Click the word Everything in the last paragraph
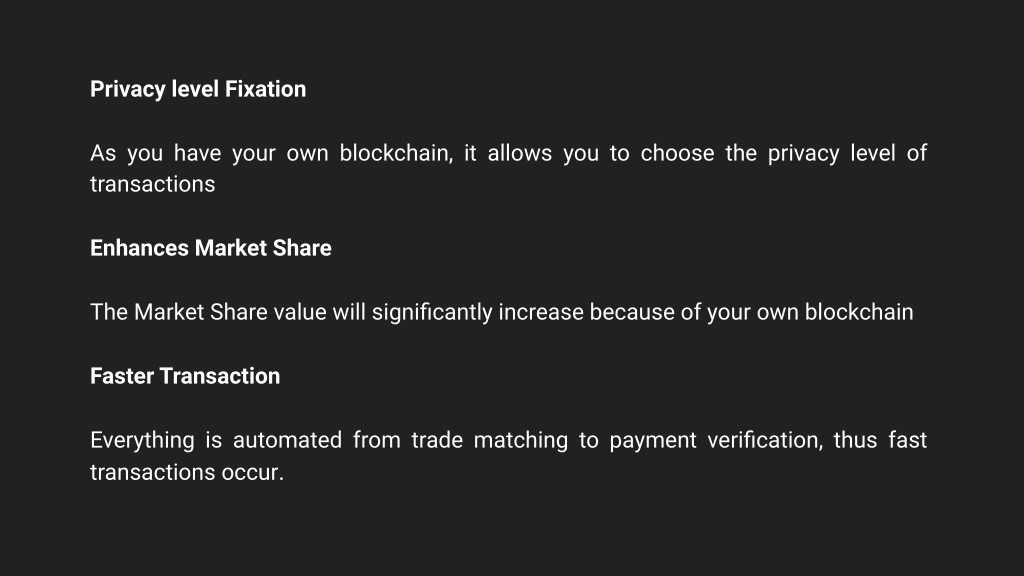 pyautogui.click(x=142, y=441)
